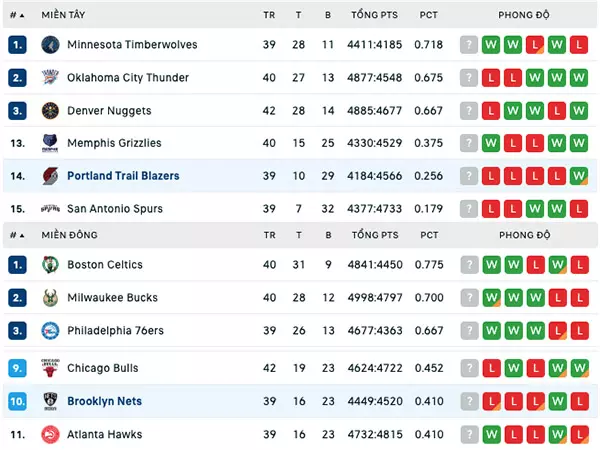Open the Brooklyn Nets team link

[x=104, y=401]
